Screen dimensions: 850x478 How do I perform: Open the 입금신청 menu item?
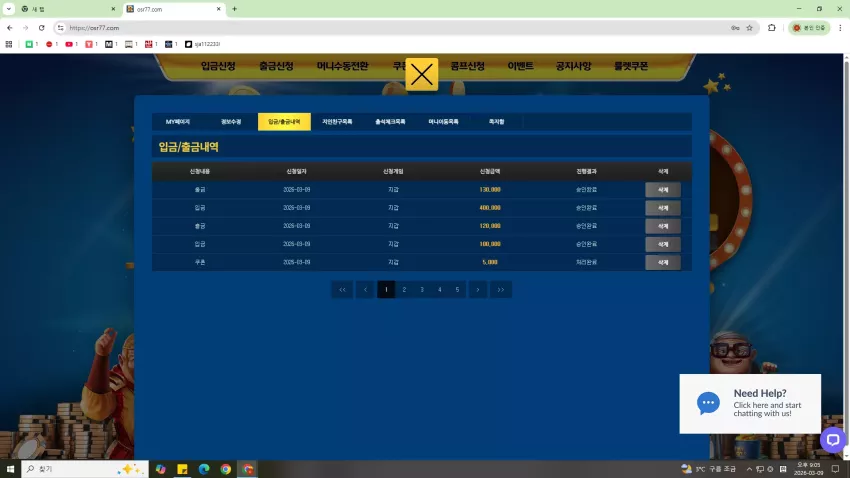click(x=218, y=66)
